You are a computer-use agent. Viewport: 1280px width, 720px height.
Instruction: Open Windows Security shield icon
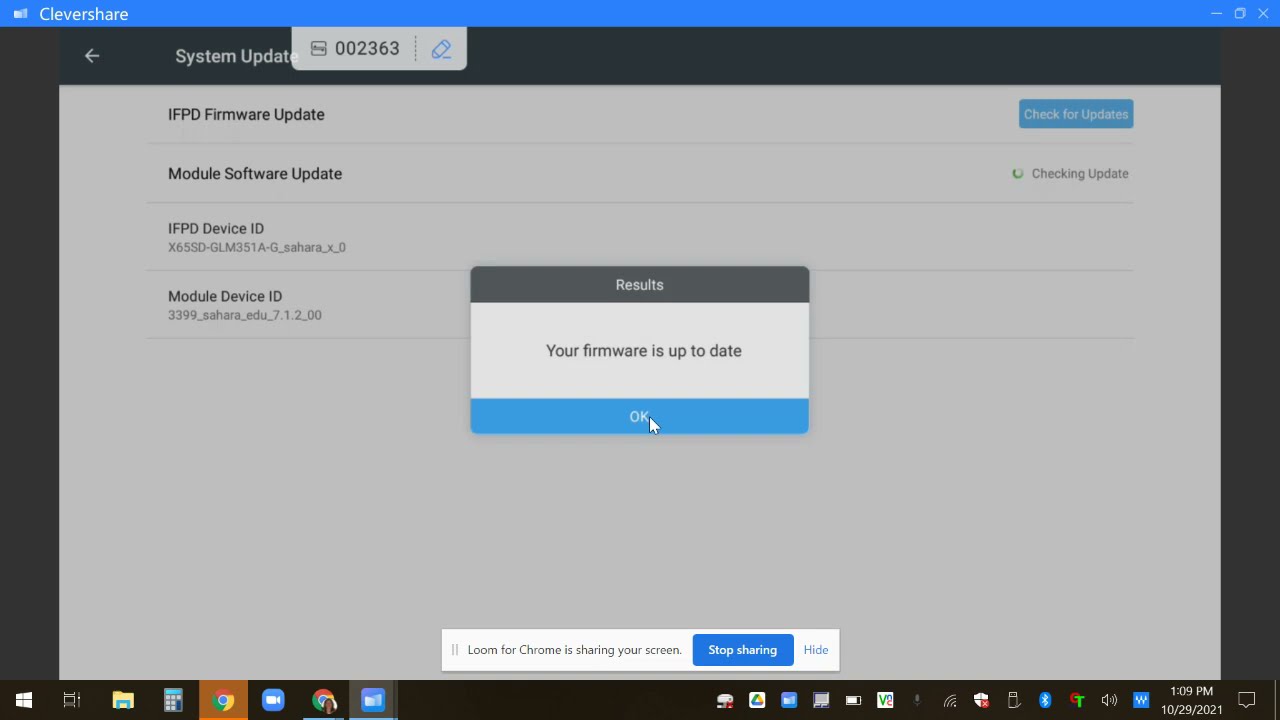tap(981, 700)
